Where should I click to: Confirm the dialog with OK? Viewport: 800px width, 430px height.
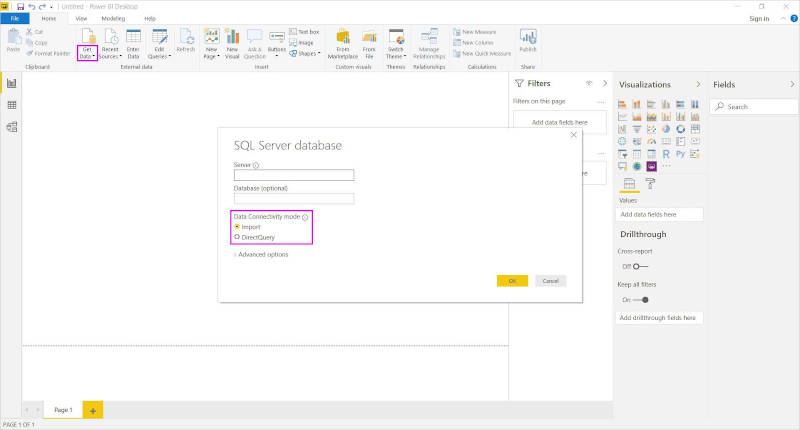(512, 281)
